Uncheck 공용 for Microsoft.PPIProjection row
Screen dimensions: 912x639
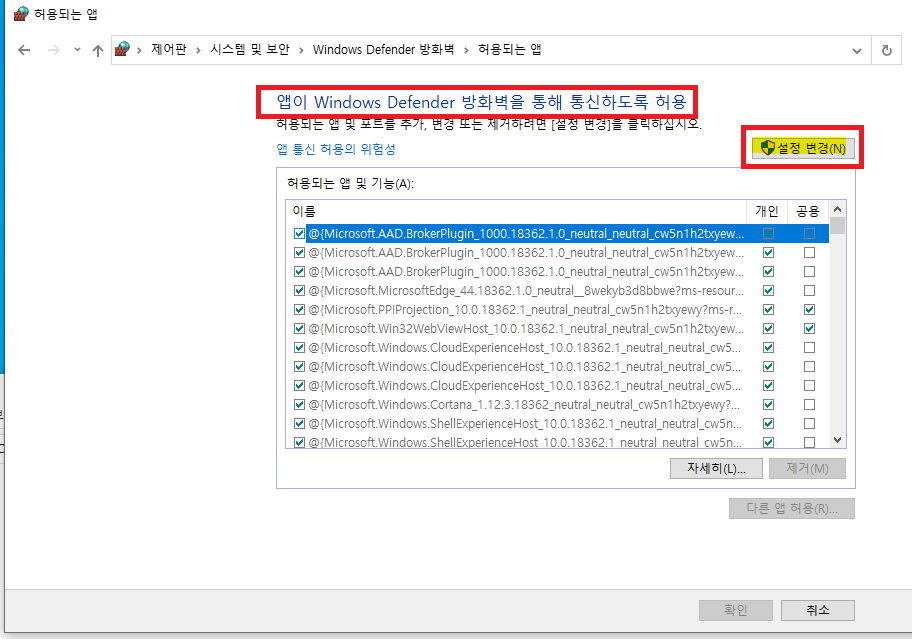click(809, 309)
